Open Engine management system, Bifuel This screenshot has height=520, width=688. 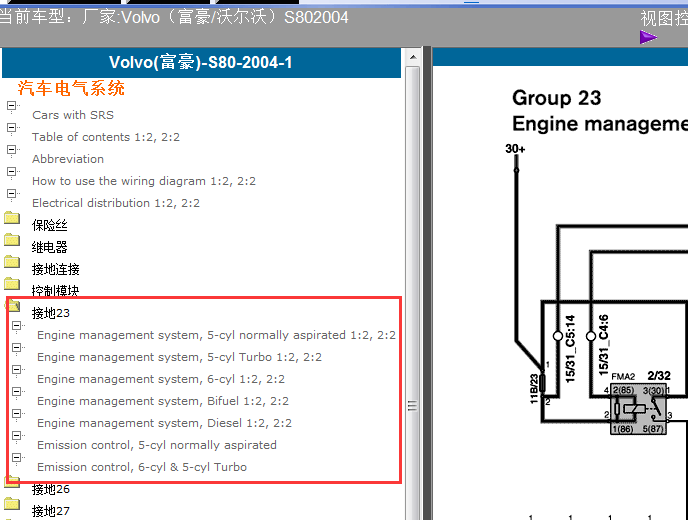pos(163,401)
